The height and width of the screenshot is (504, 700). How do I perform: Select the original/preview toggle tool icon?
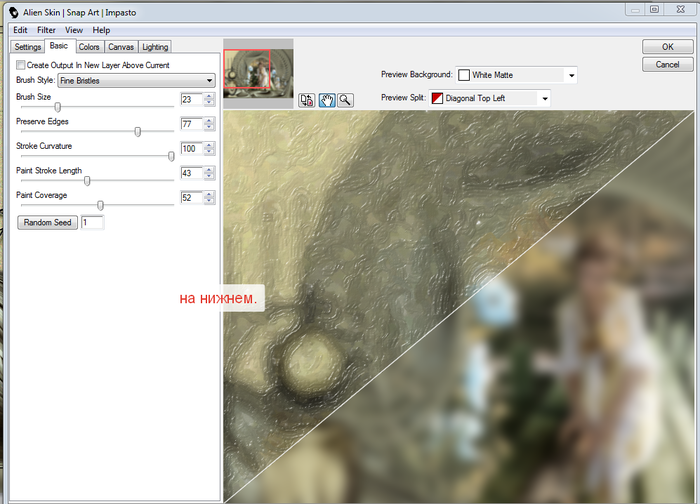307,100
